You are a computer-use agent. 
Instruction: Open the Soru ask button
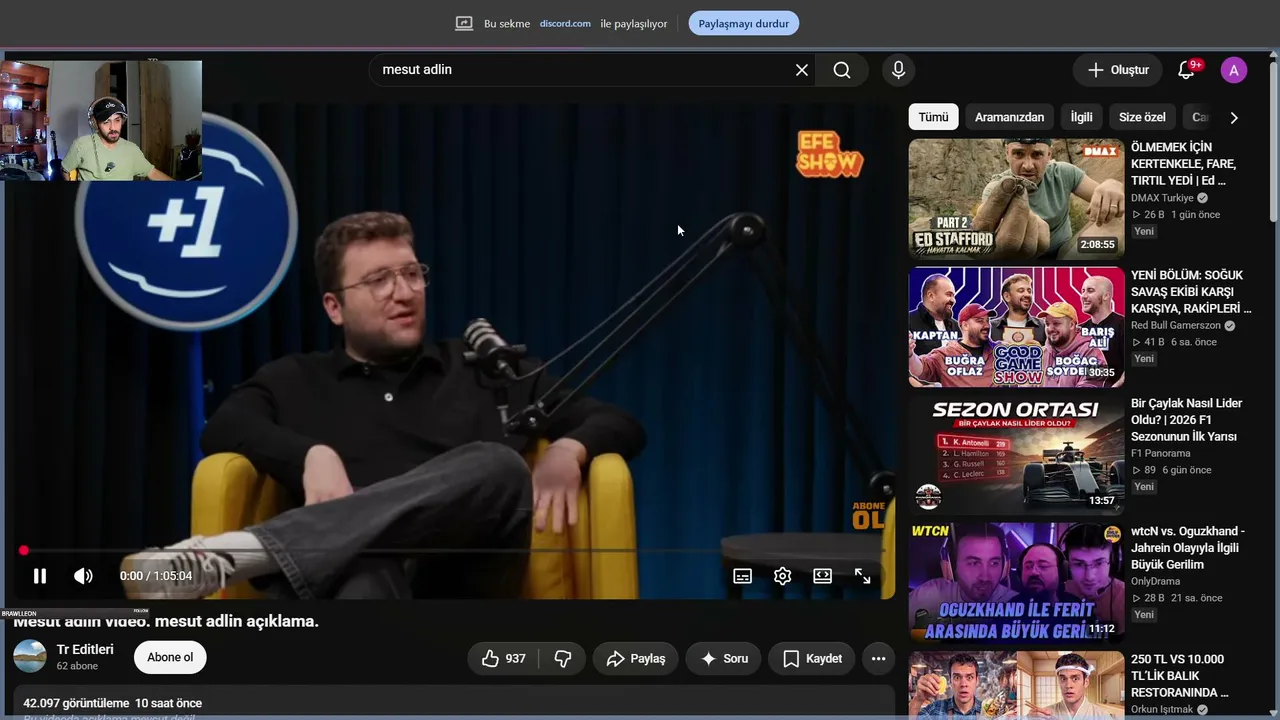(x=724, y=659)
